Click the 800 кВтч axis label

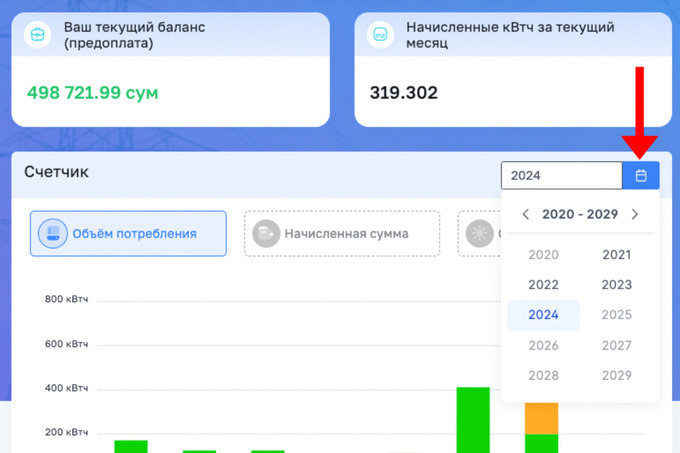coord(66,299)
